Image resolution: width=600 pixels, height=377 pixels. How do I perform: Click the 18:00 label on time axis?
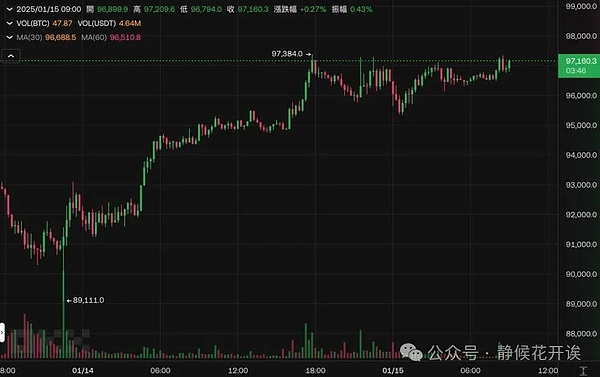pyautogui.click(x=316, y=370)
